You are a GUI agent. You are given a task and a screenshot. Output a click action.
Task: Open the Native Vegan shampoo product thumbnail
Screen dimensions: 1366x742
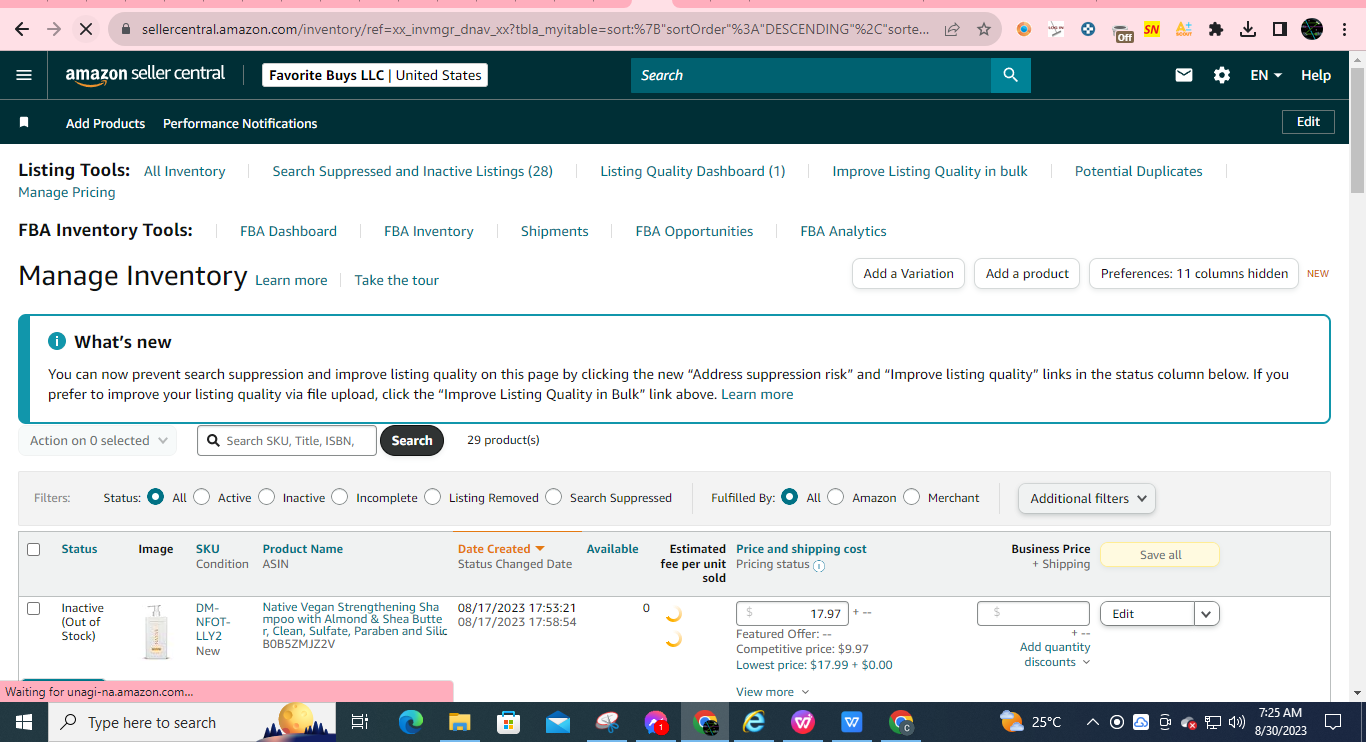(155, 631)
